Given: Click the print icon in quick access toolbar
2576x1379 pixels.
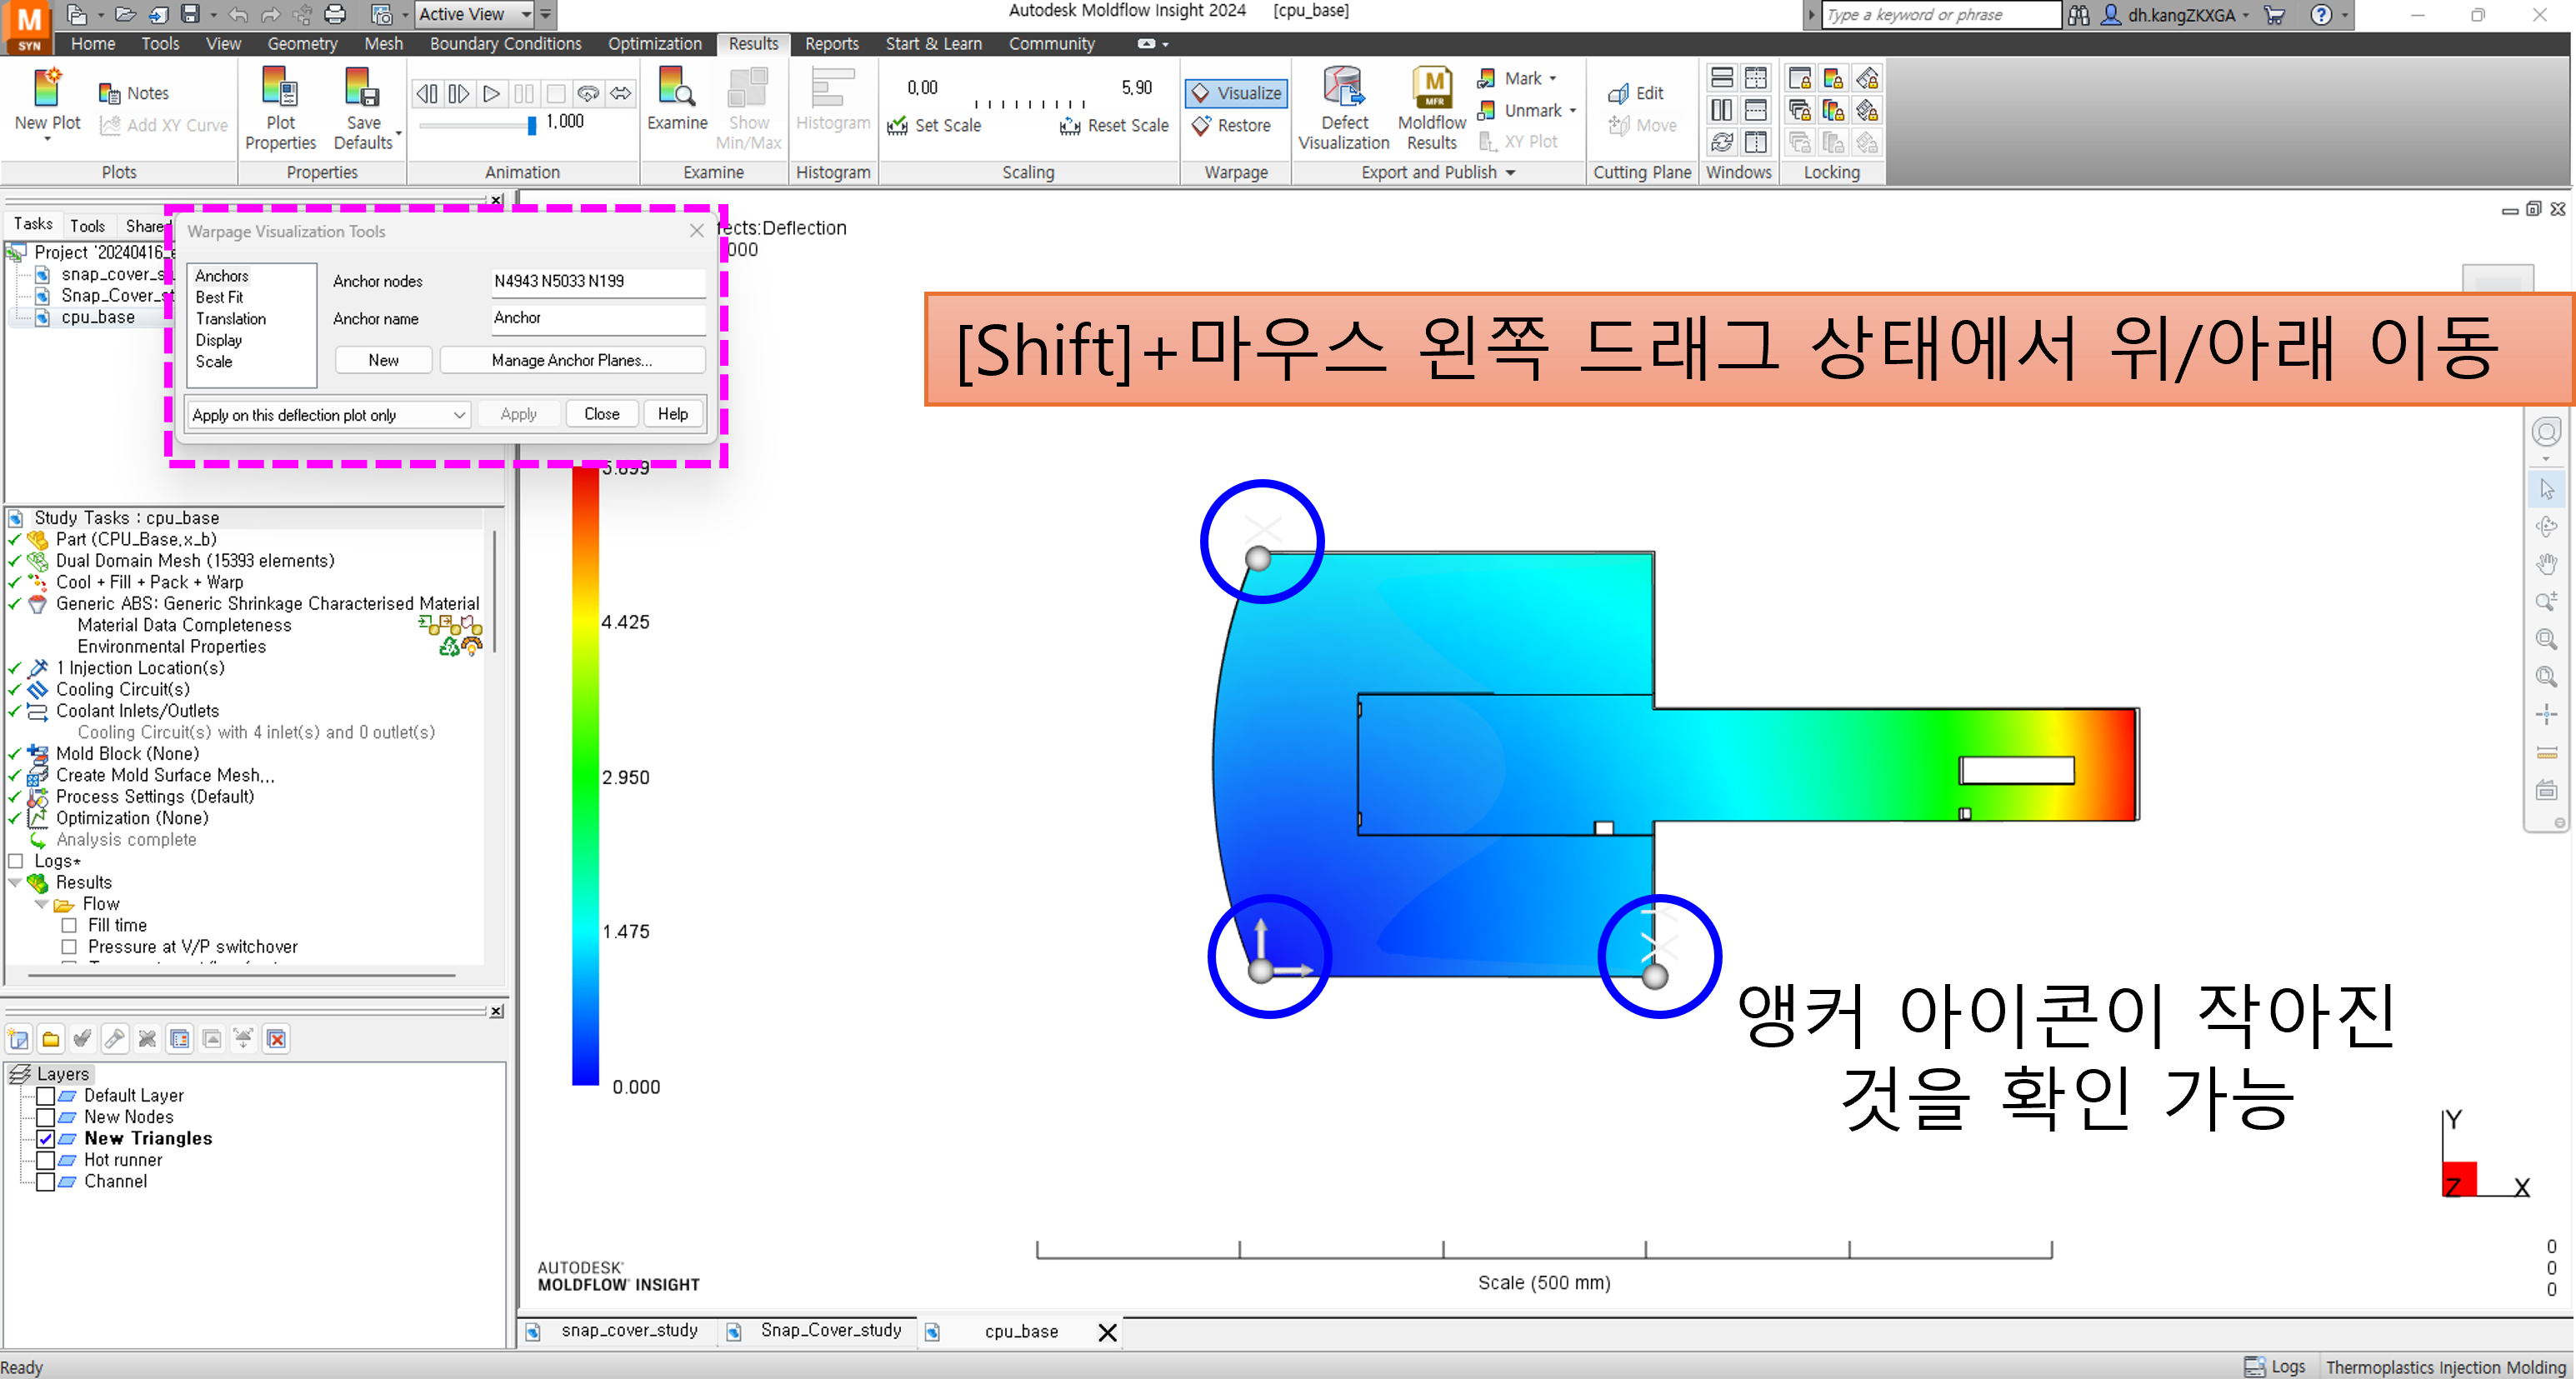Looking at the screenshot, I should point(335,14).
